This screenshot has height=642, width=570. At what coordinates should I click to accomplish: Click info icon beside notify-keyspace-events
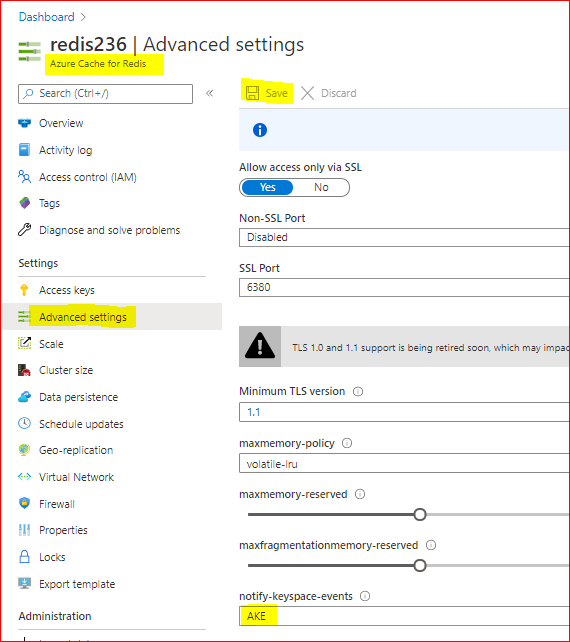tap(365, 596)
